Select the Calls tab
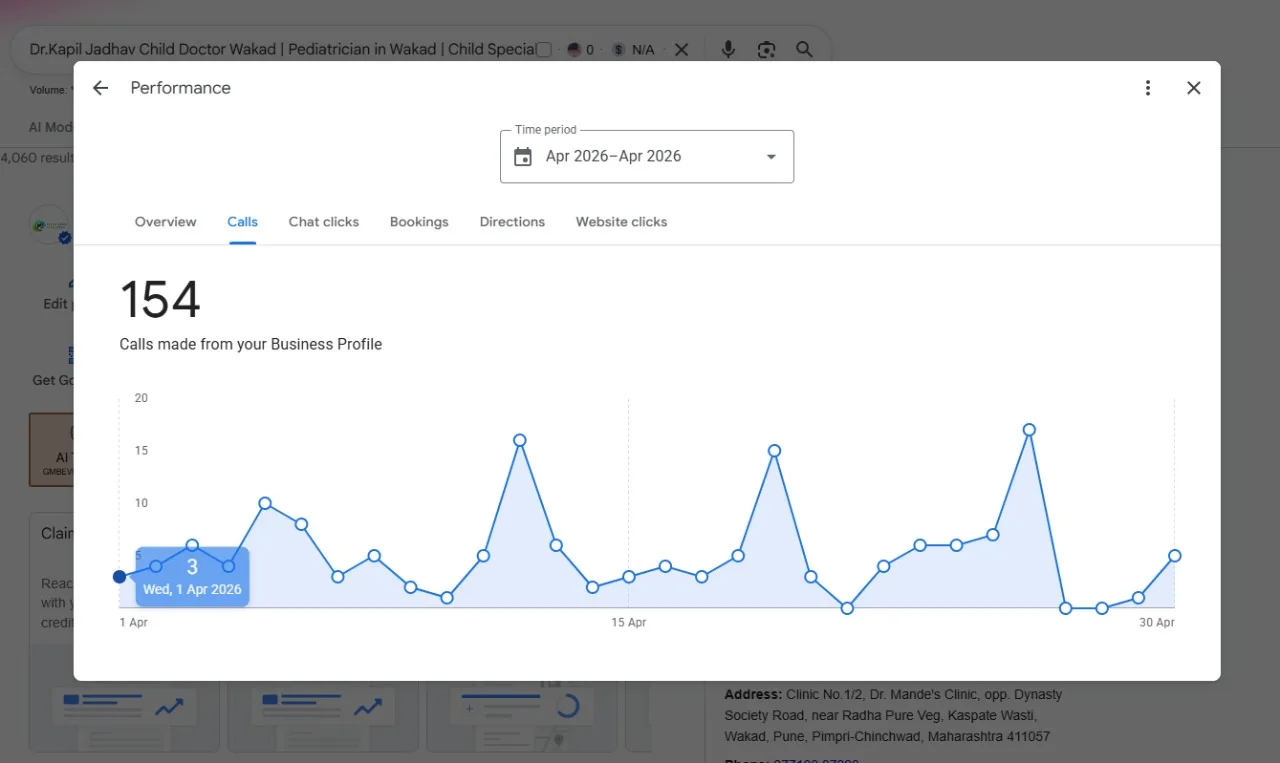 tap(242, 222)
